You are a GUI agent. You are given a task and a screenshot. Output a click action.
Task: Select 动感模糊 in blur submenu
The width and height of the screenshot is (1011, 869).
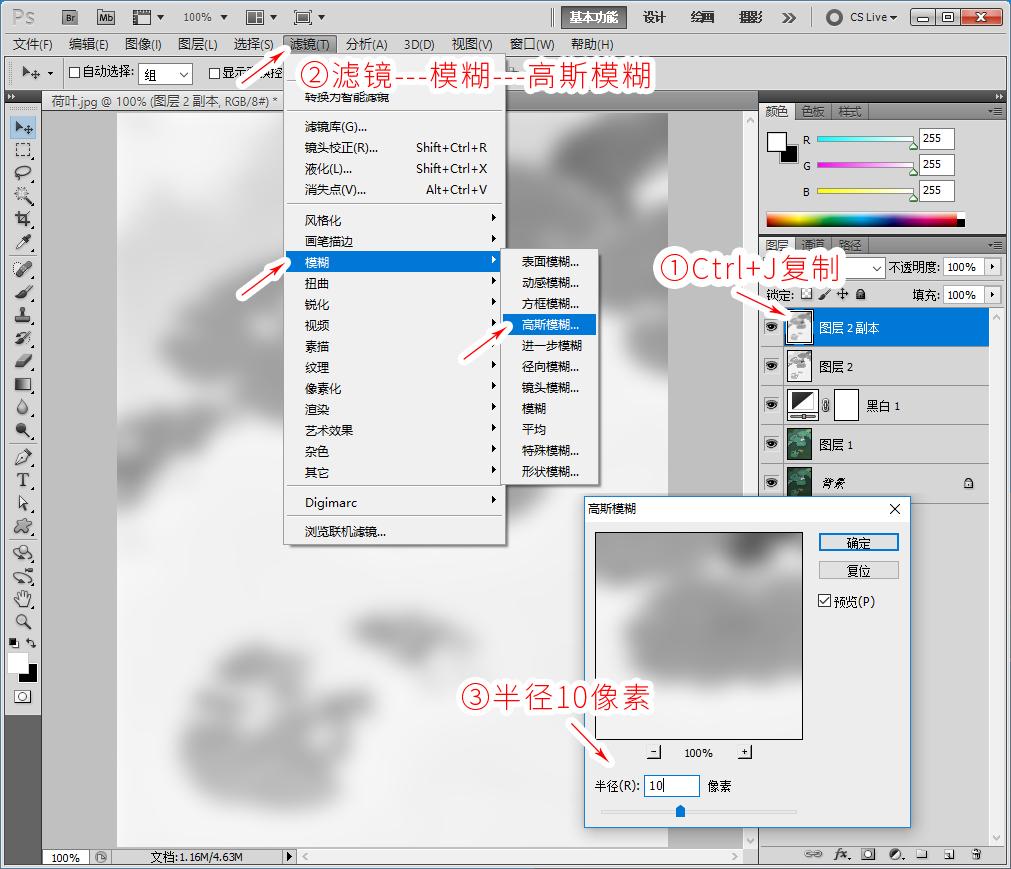(x=549, y=282)
